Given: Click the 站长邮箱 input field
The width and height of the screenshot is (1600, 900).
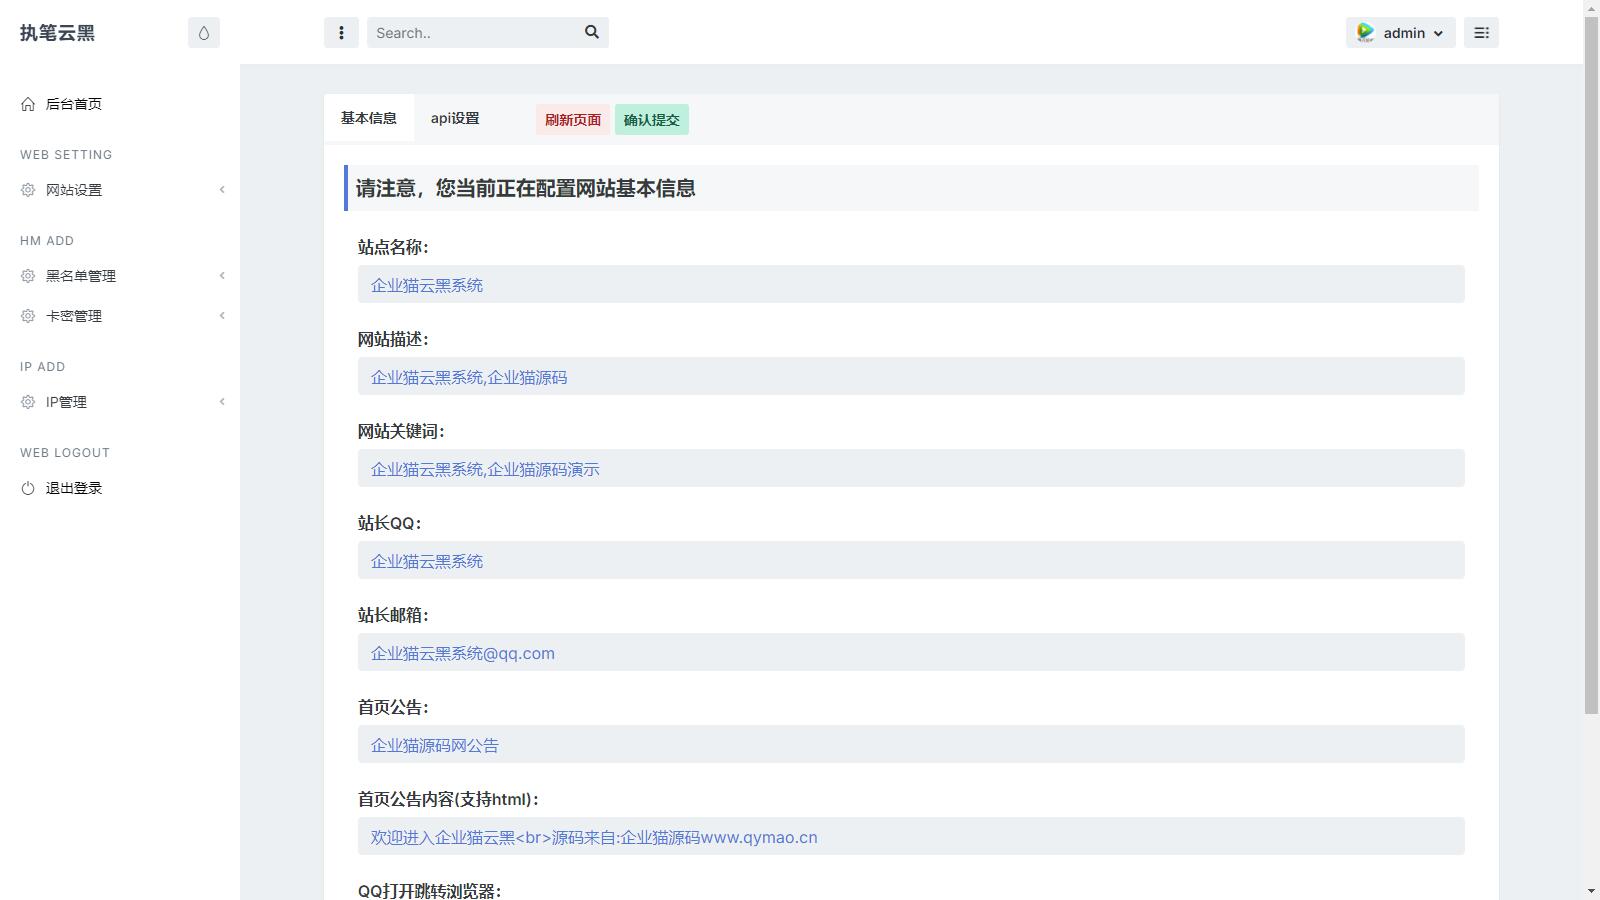Looking at the screenshot, I should pyautogui.click(x=910, y=653).
